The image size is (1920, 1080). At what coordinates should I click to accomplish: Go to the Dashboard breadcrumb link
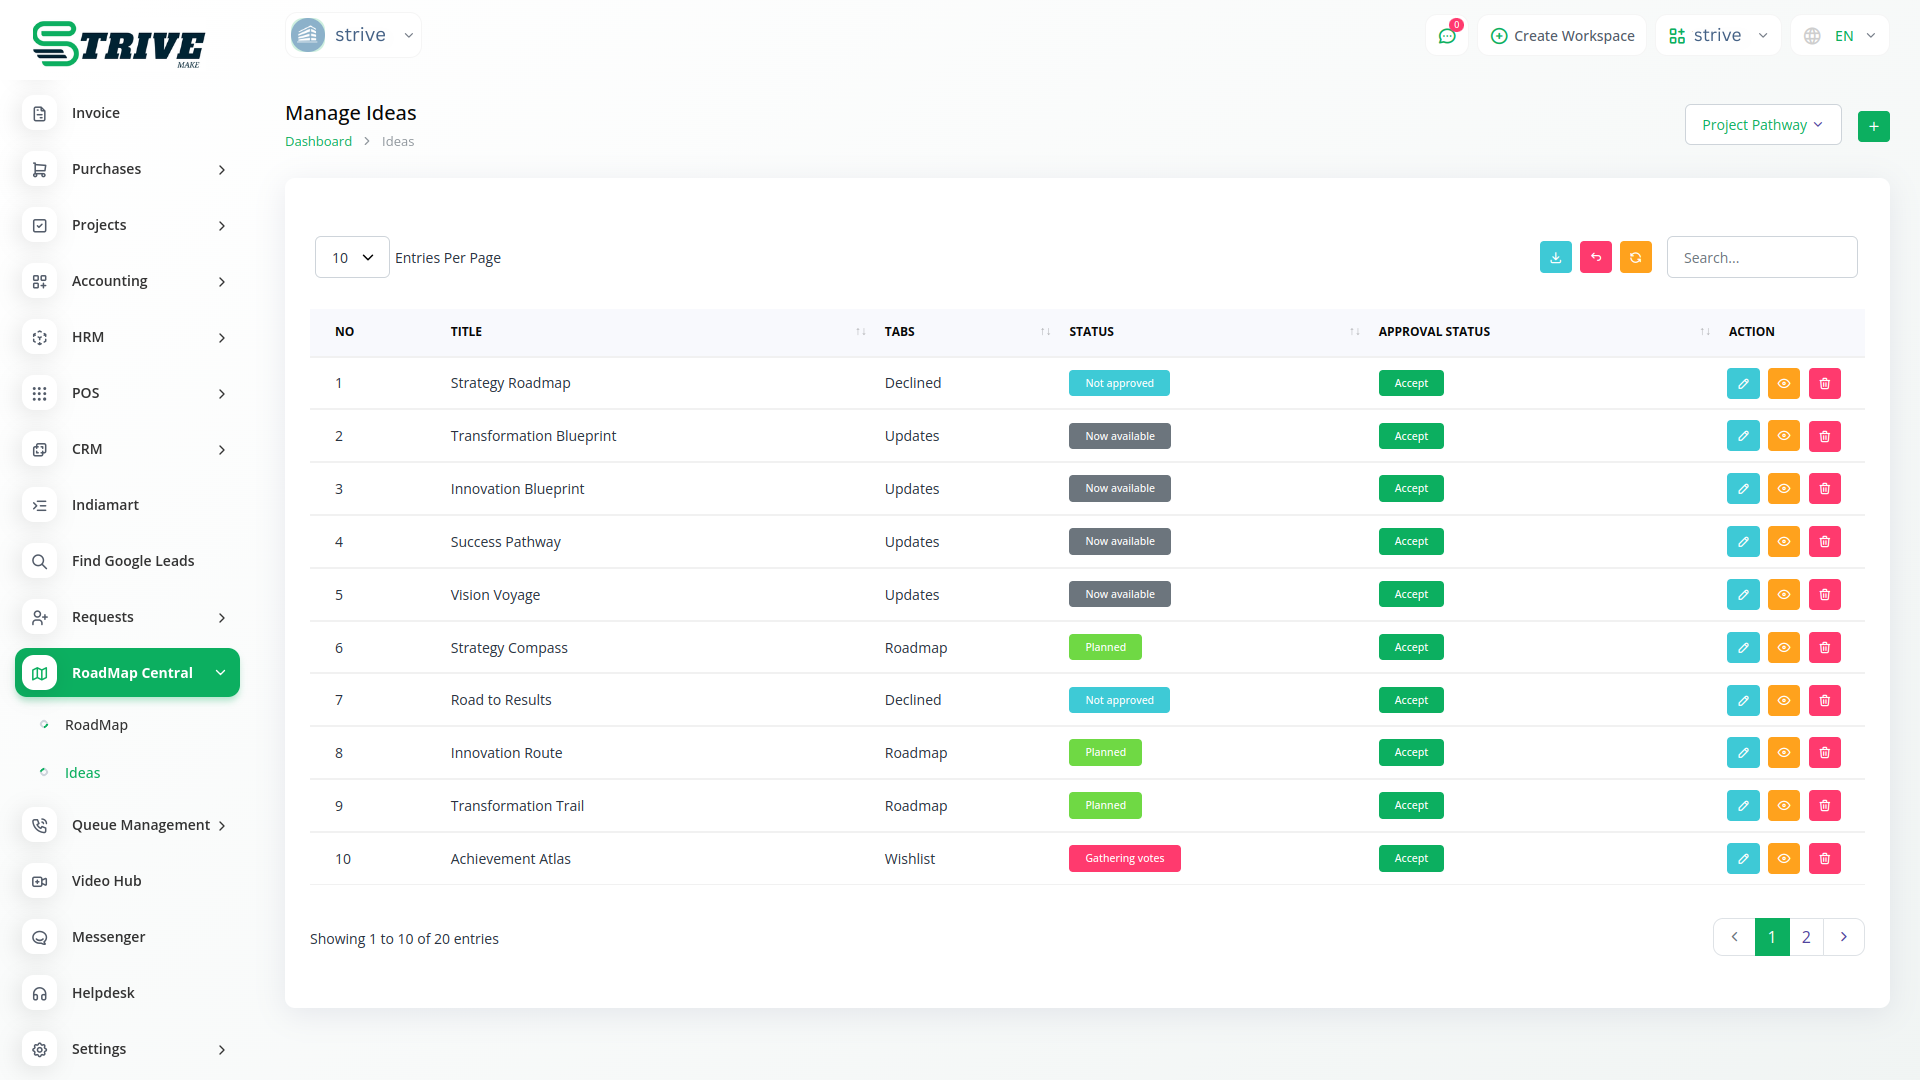(x=318, y=141)
